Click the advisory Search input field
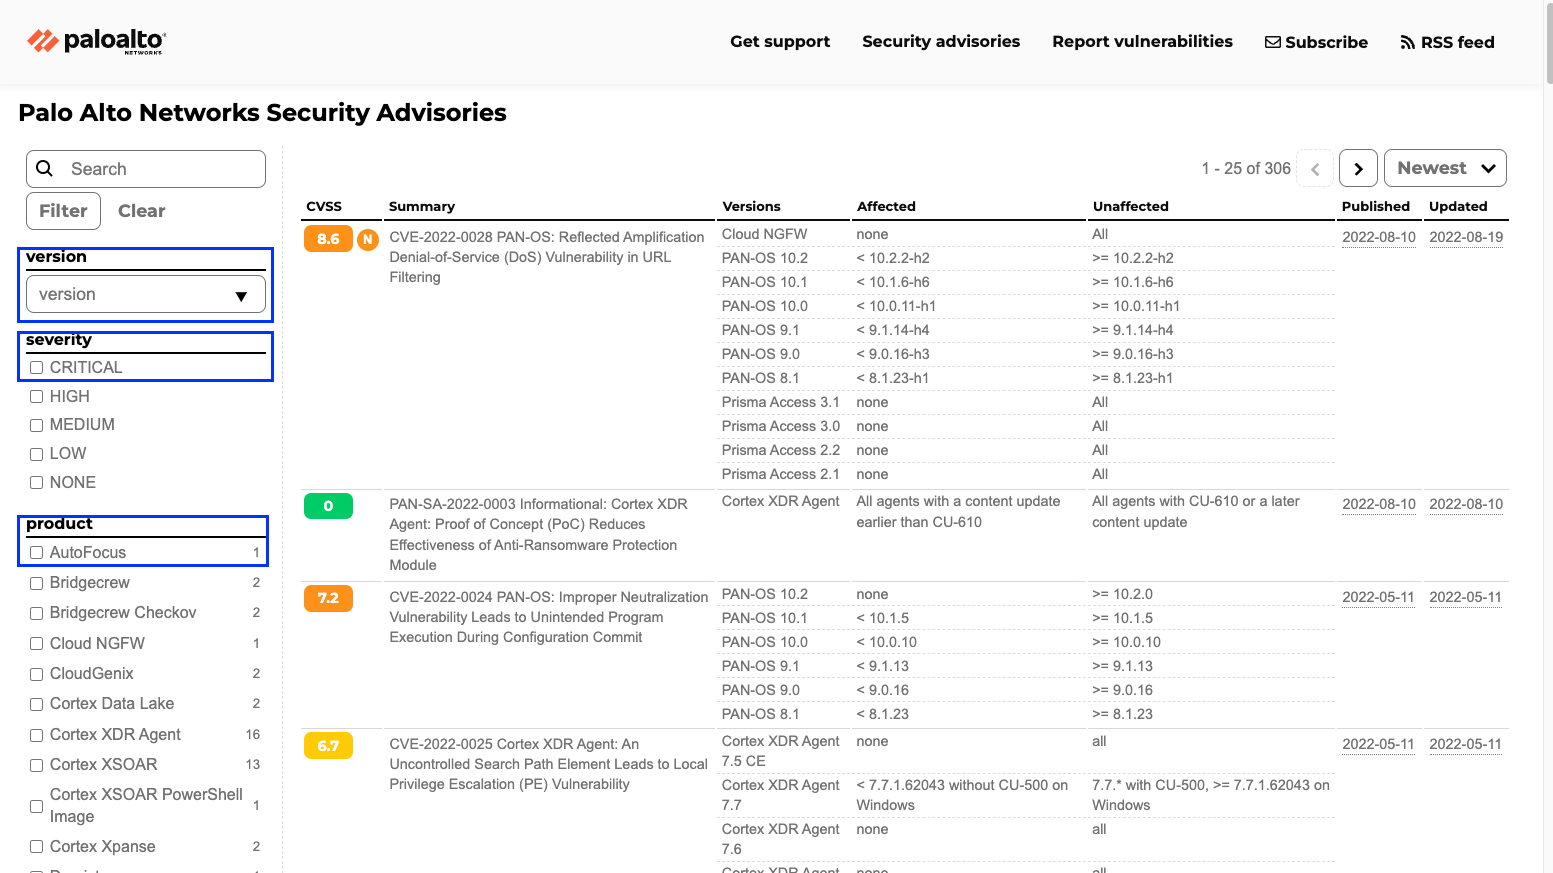The width and height of the screenshot is (1553, 873). (146, 169)
